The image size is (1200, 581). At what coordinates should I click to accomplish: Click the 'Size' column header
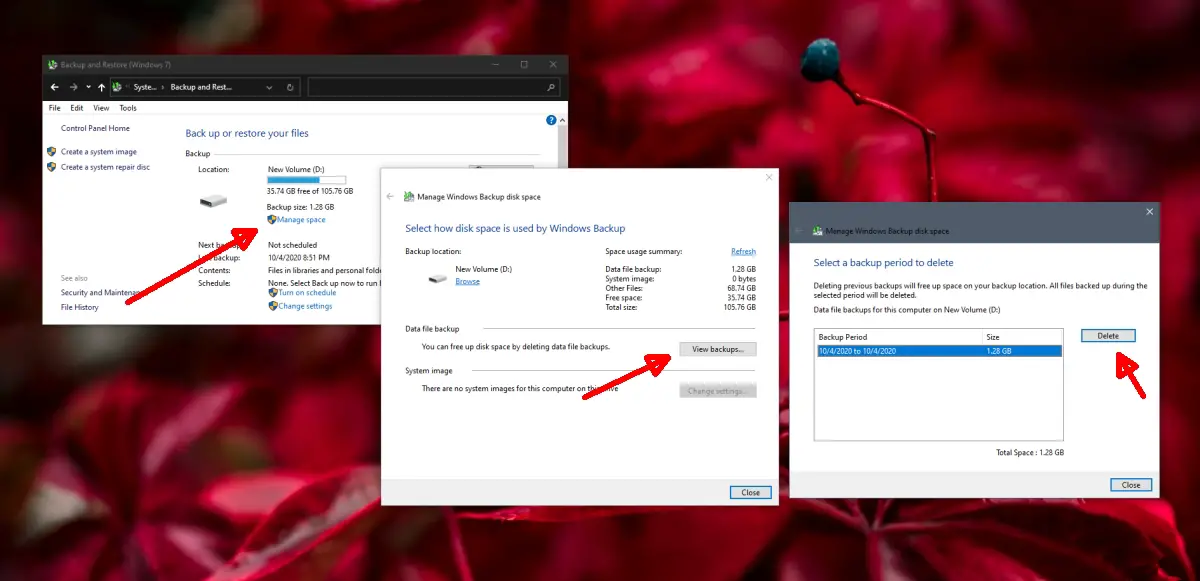click(x=1024, y=337)
